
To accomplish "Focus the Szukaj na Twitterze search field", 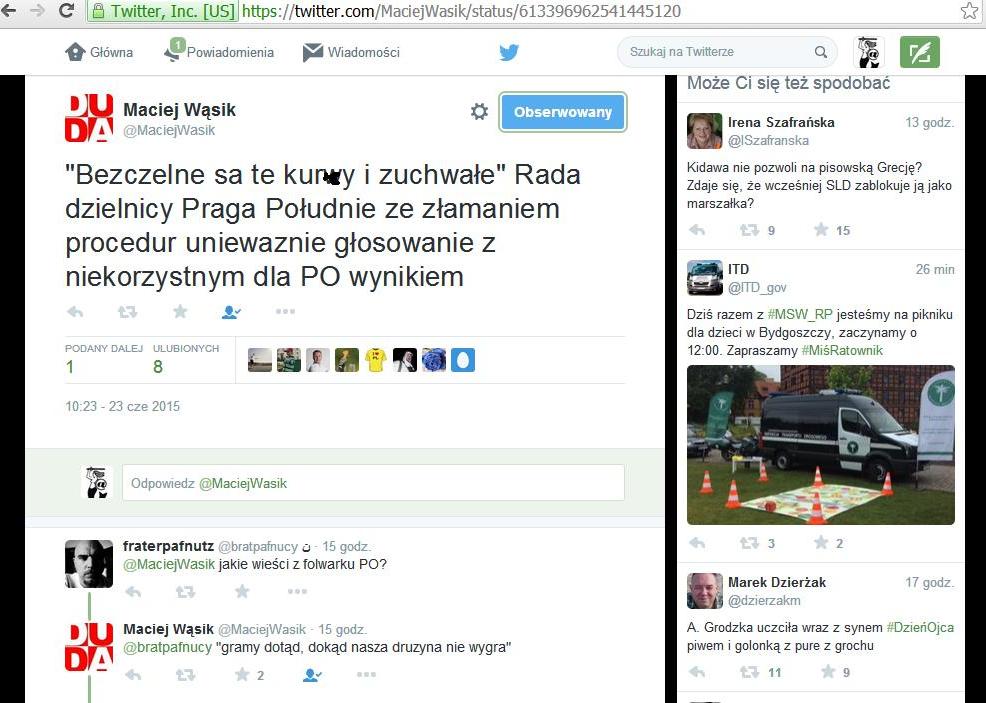I will coord(727,52).
